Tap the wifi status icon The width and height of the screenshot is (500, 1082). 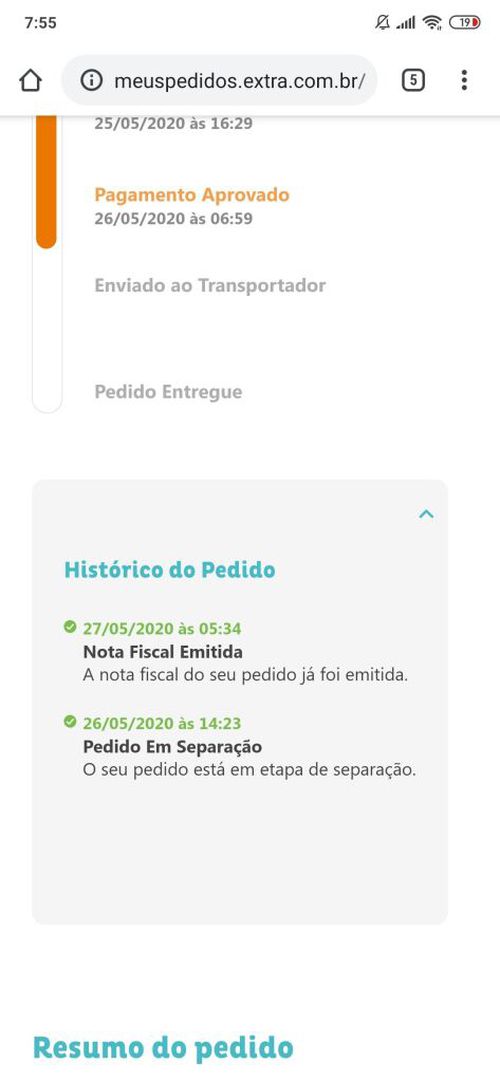coord(432,23)
